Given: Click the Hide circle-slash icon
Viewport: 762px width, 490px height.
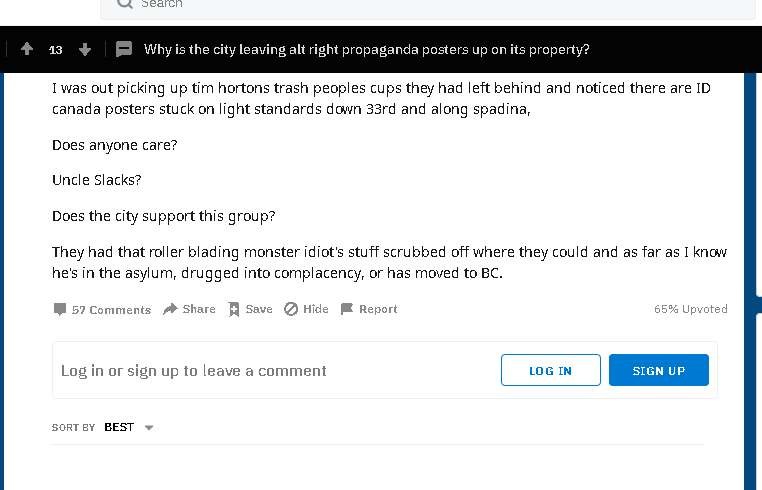Looking at the screenshot, I should click(291, 309).
